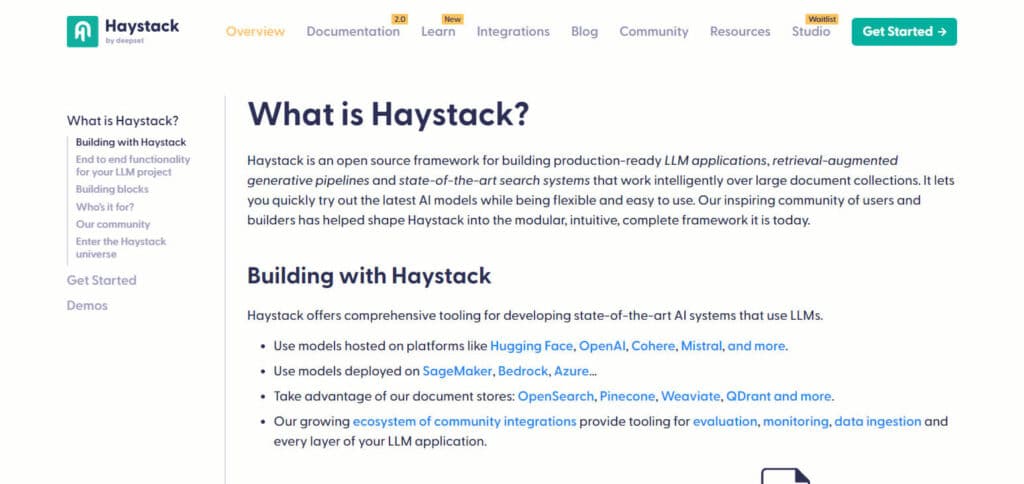Follow the data ingestion link
1024x484 pixels.
[x=878, y=421]
